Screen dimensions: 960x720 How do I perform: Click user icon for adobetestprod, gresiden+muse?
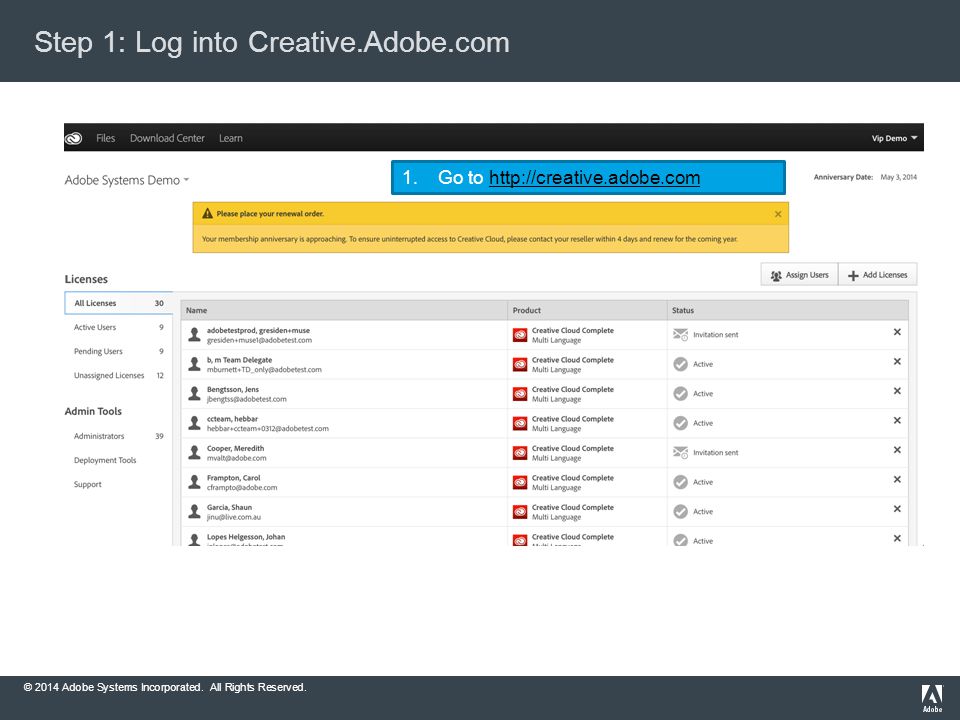click(x=194, y=334)
